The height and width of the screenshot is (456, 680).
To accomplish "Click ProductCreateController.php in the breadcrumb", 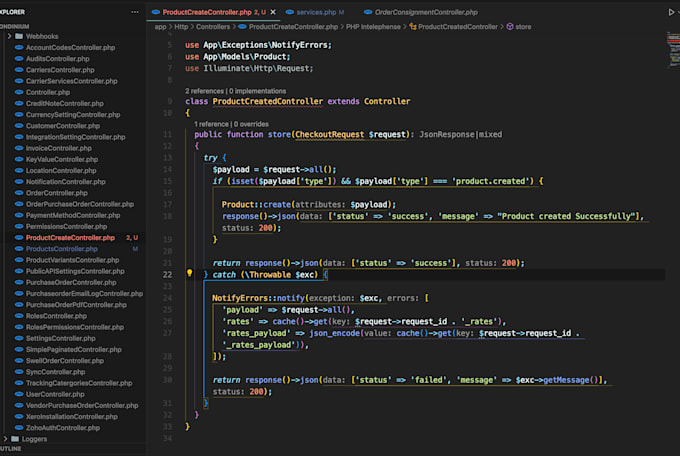I will [288, 27].
